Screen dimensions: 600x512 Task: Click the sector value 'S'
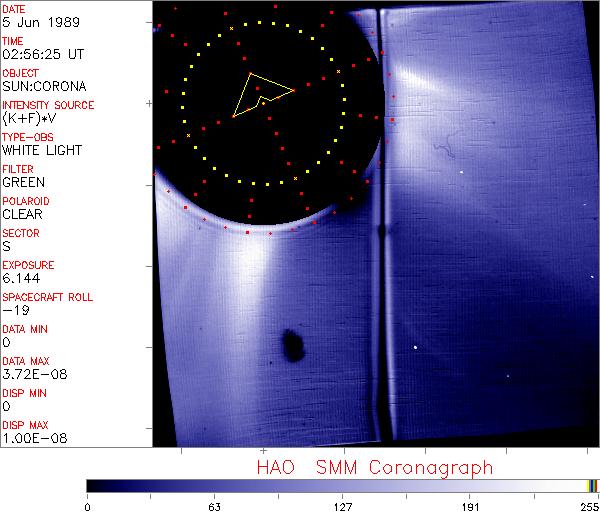[x=7, y=246]
